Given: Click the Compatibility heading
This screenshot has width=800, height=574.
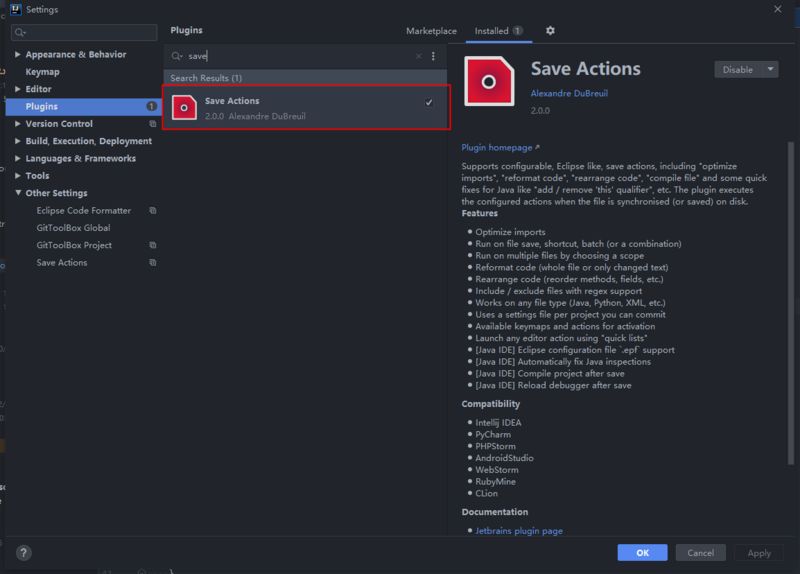Looking at the screenshot, I should point(490,404).
